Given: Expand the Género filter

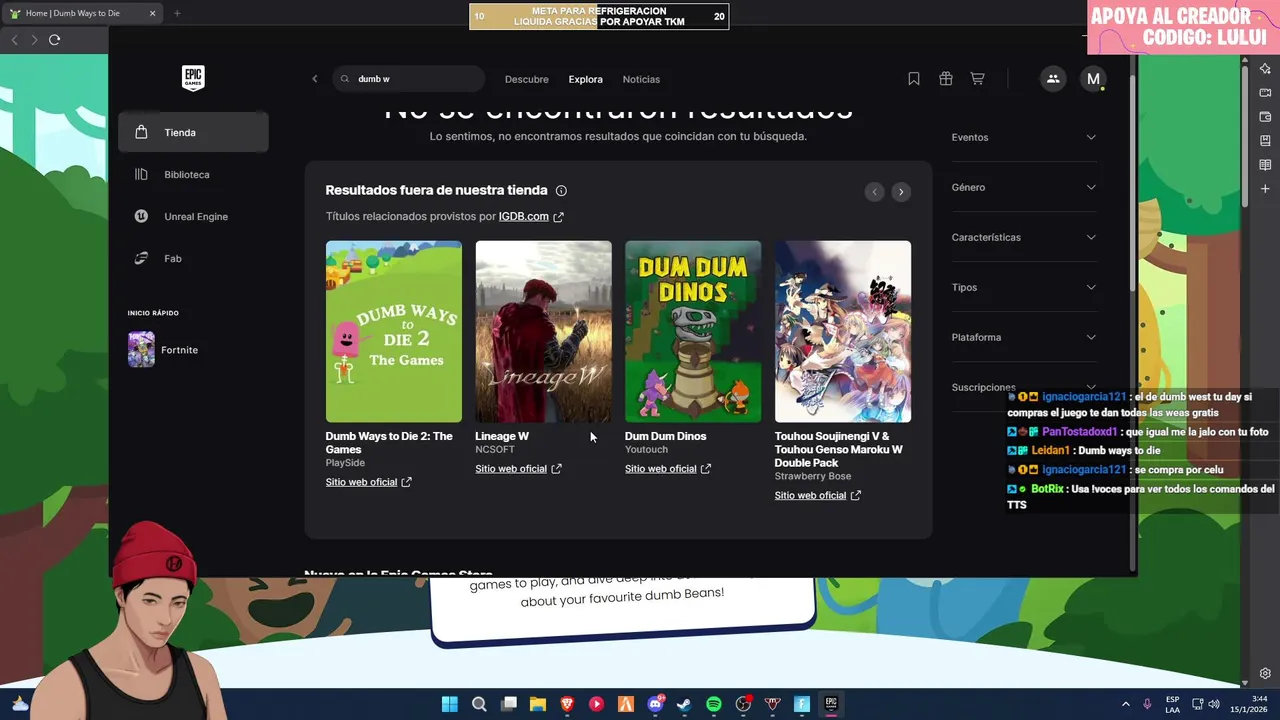Looking at the screenshot, I should click(x=1024, y=187).
